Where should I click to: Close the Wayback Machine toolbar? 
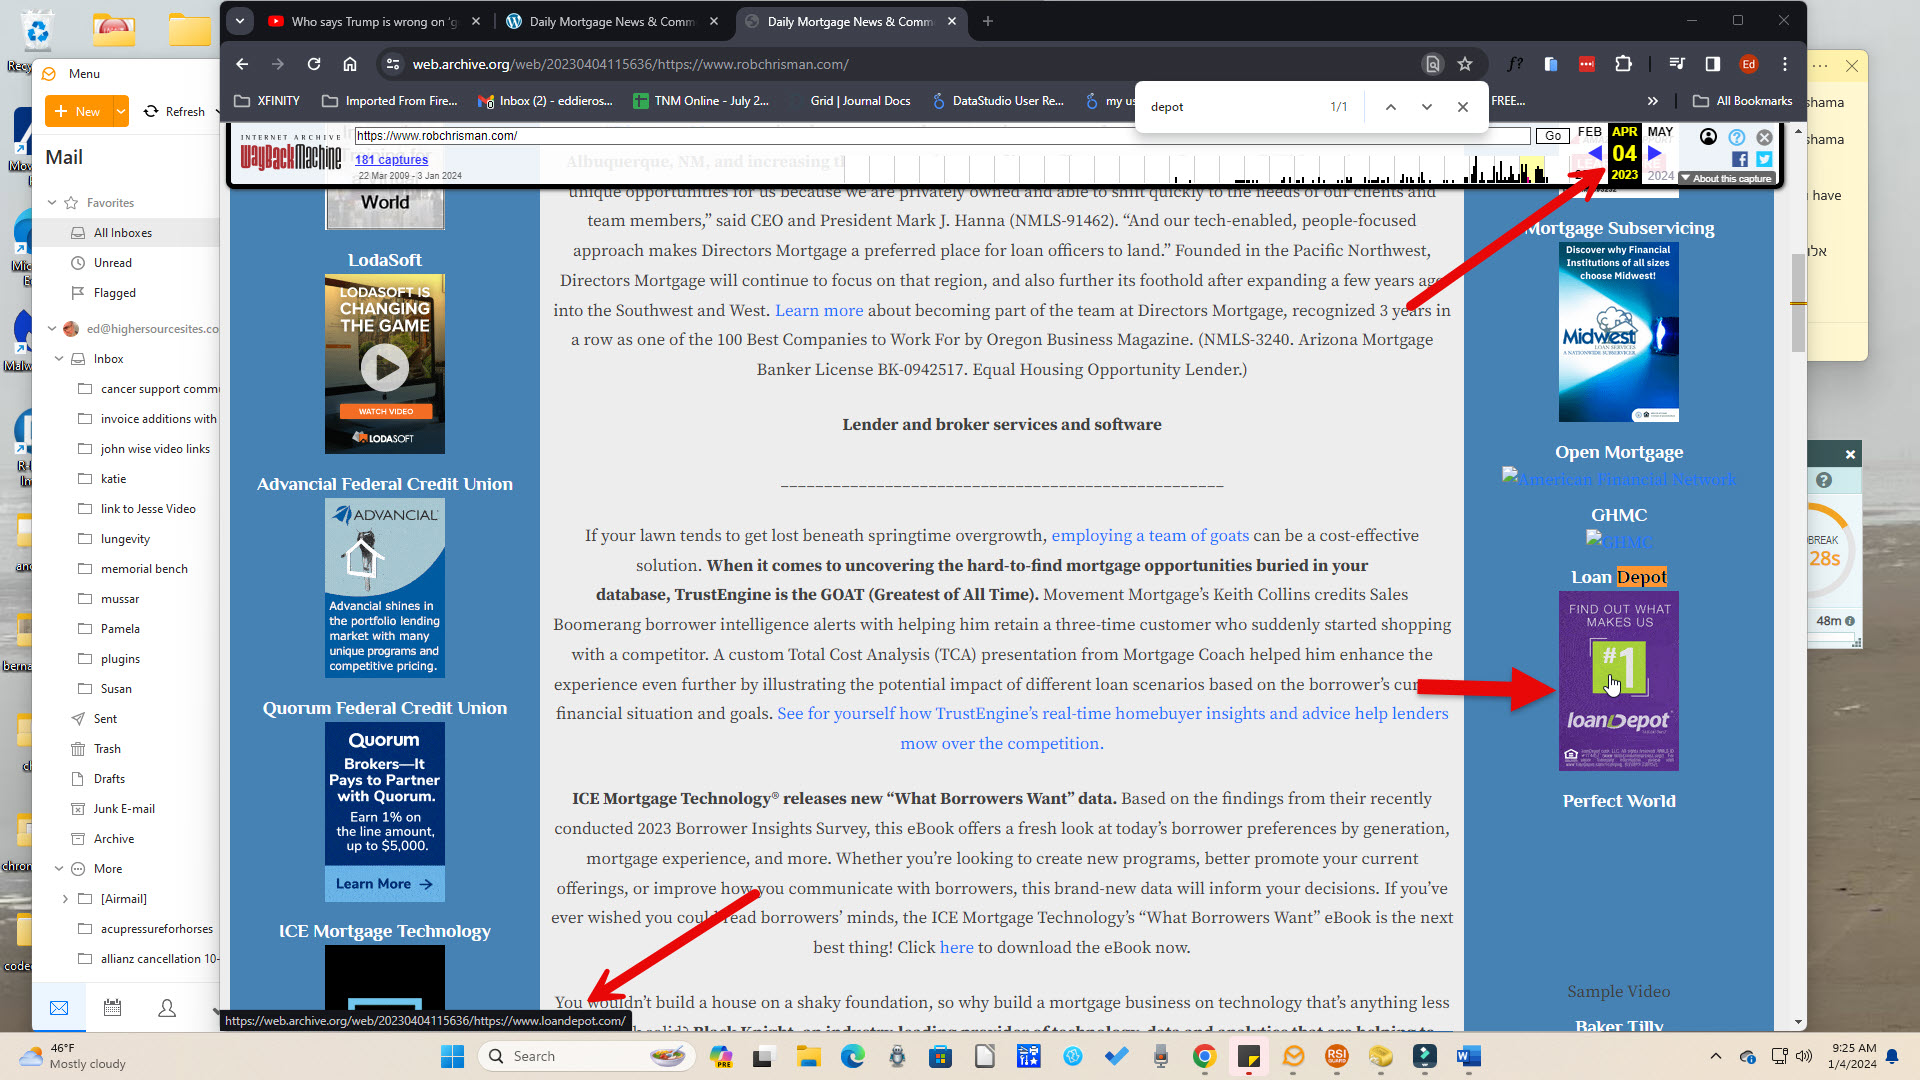click(1765, 137)
